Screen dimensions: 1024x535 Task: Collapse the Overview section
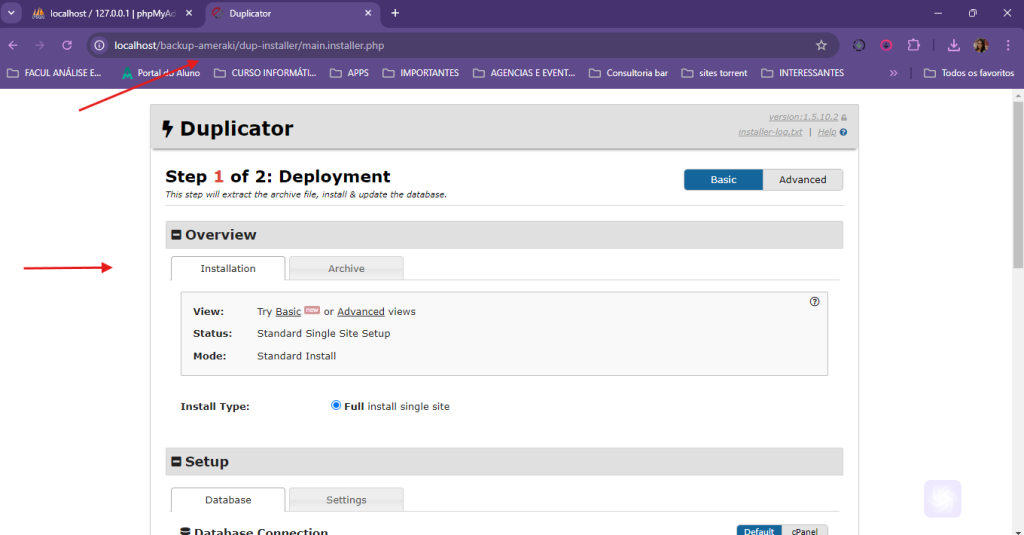tap(176, 235)
